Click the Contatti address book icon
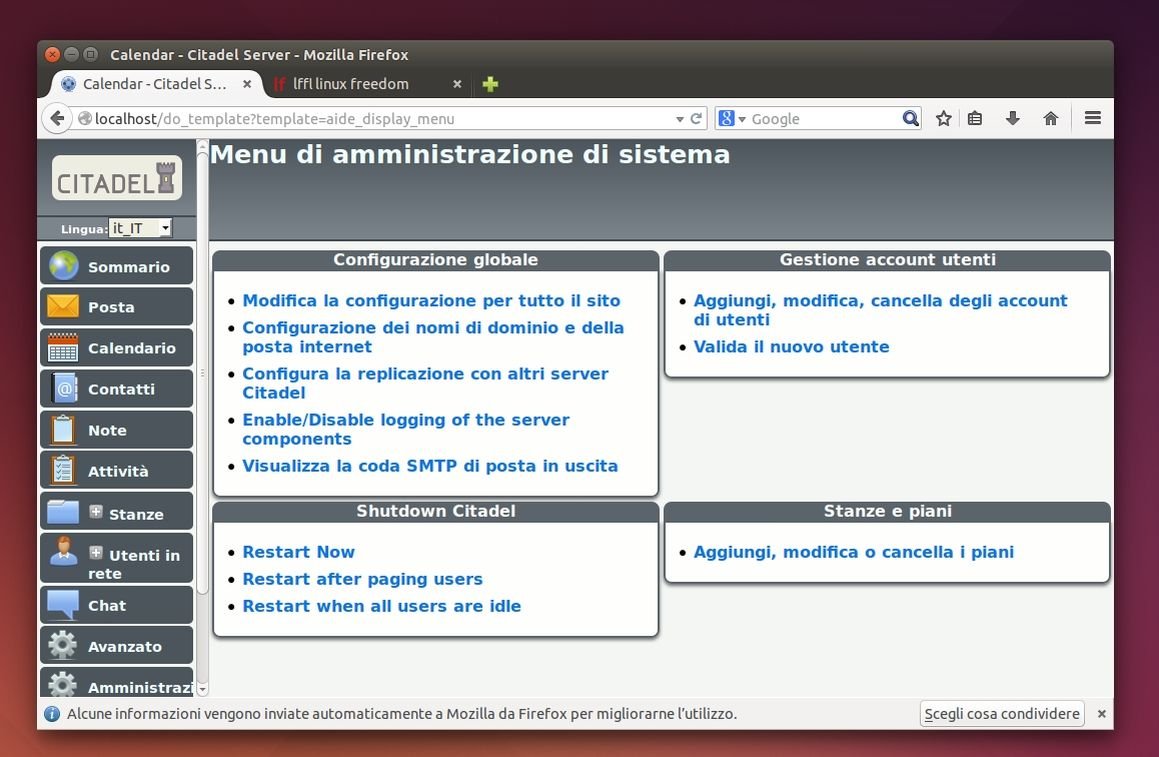1159x757 pixels. 63,389
